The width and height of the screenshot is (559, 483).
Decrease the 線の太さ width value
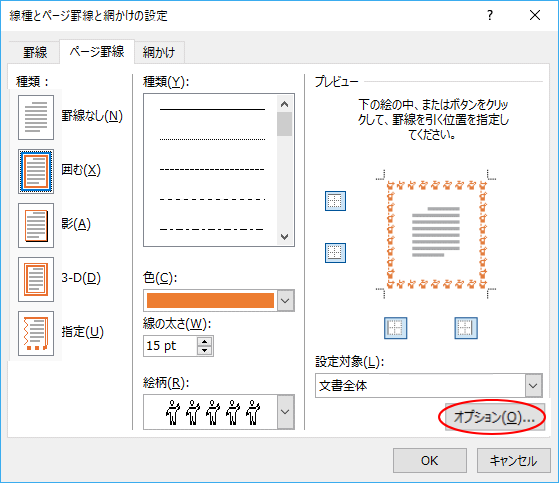(x=205, y=350)
